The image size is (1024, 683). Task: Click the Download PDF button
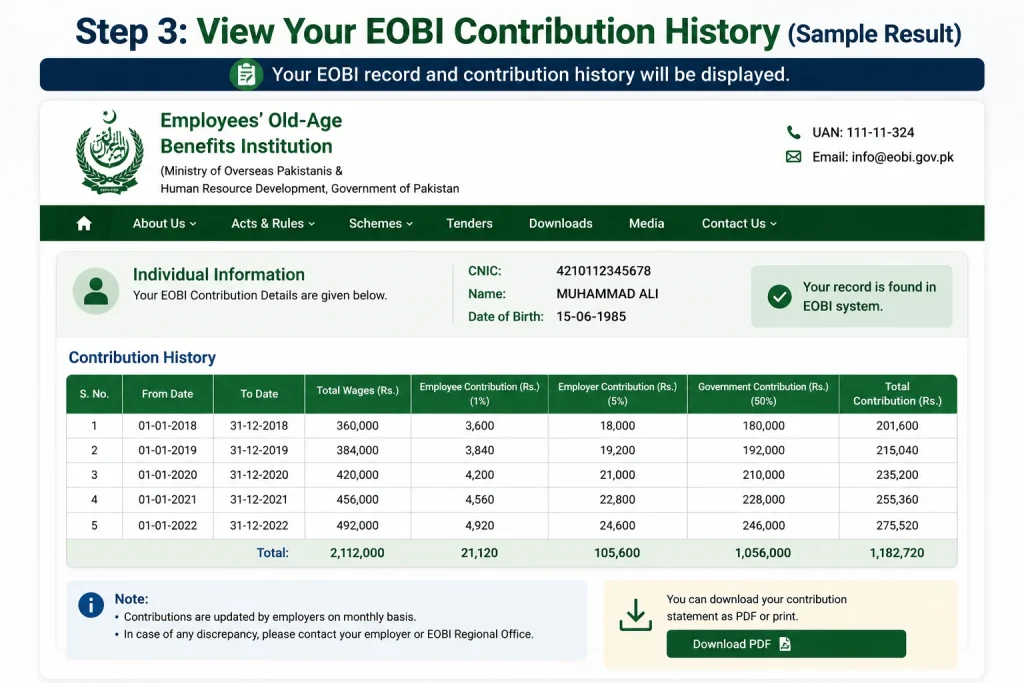click(x=786, y=644)
